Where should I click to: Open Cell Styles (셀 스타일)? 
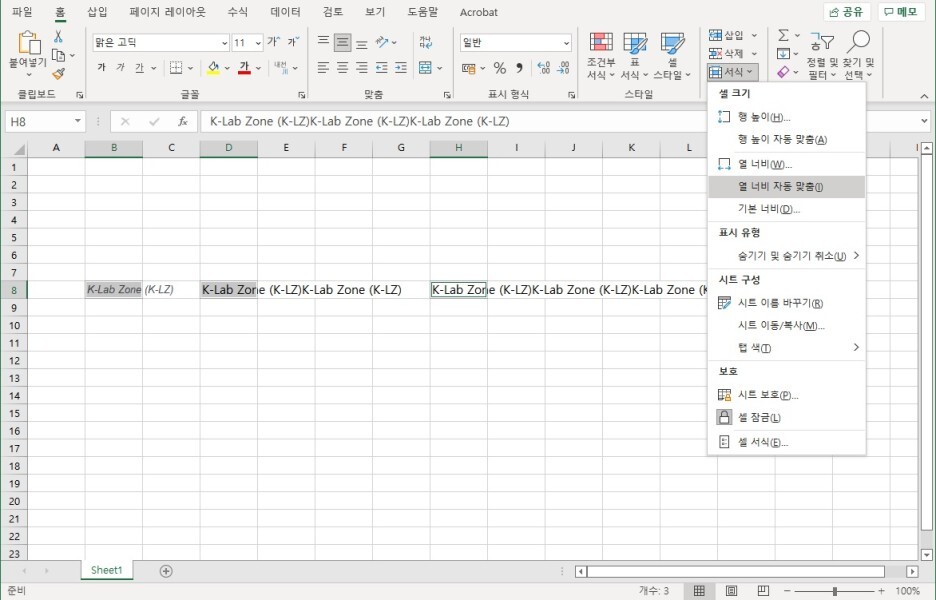tap(672, 56)
